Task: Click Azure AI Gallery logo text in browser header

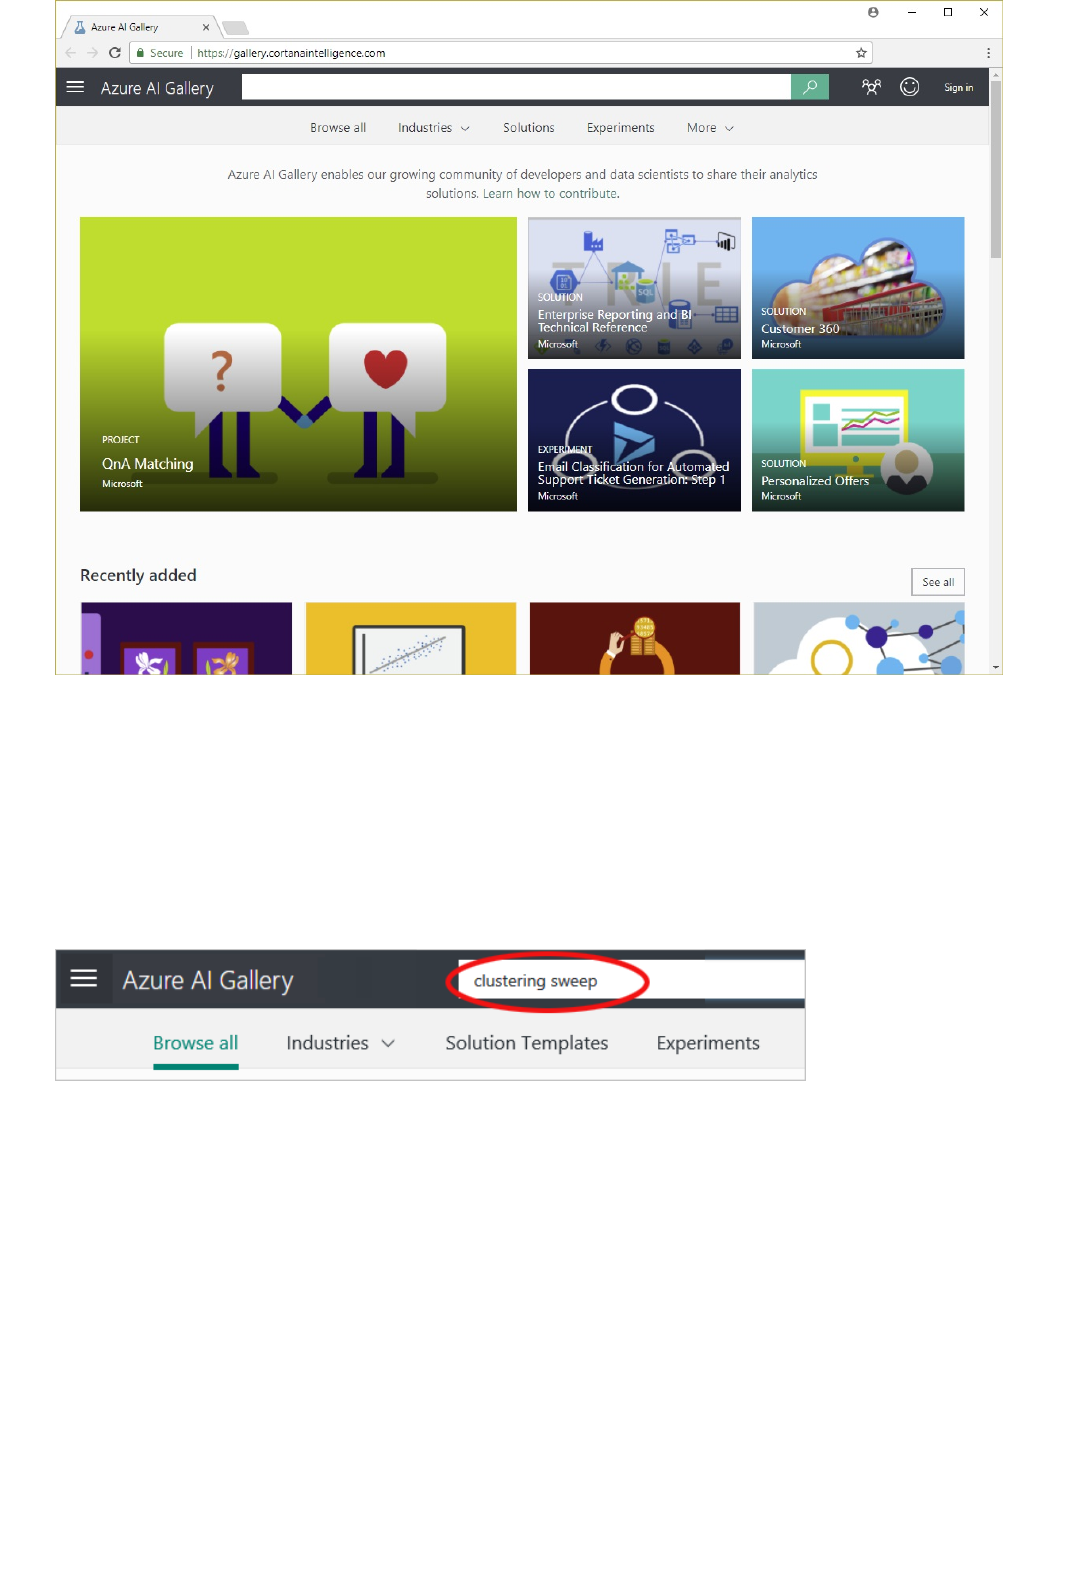Action: click(157, 88)
